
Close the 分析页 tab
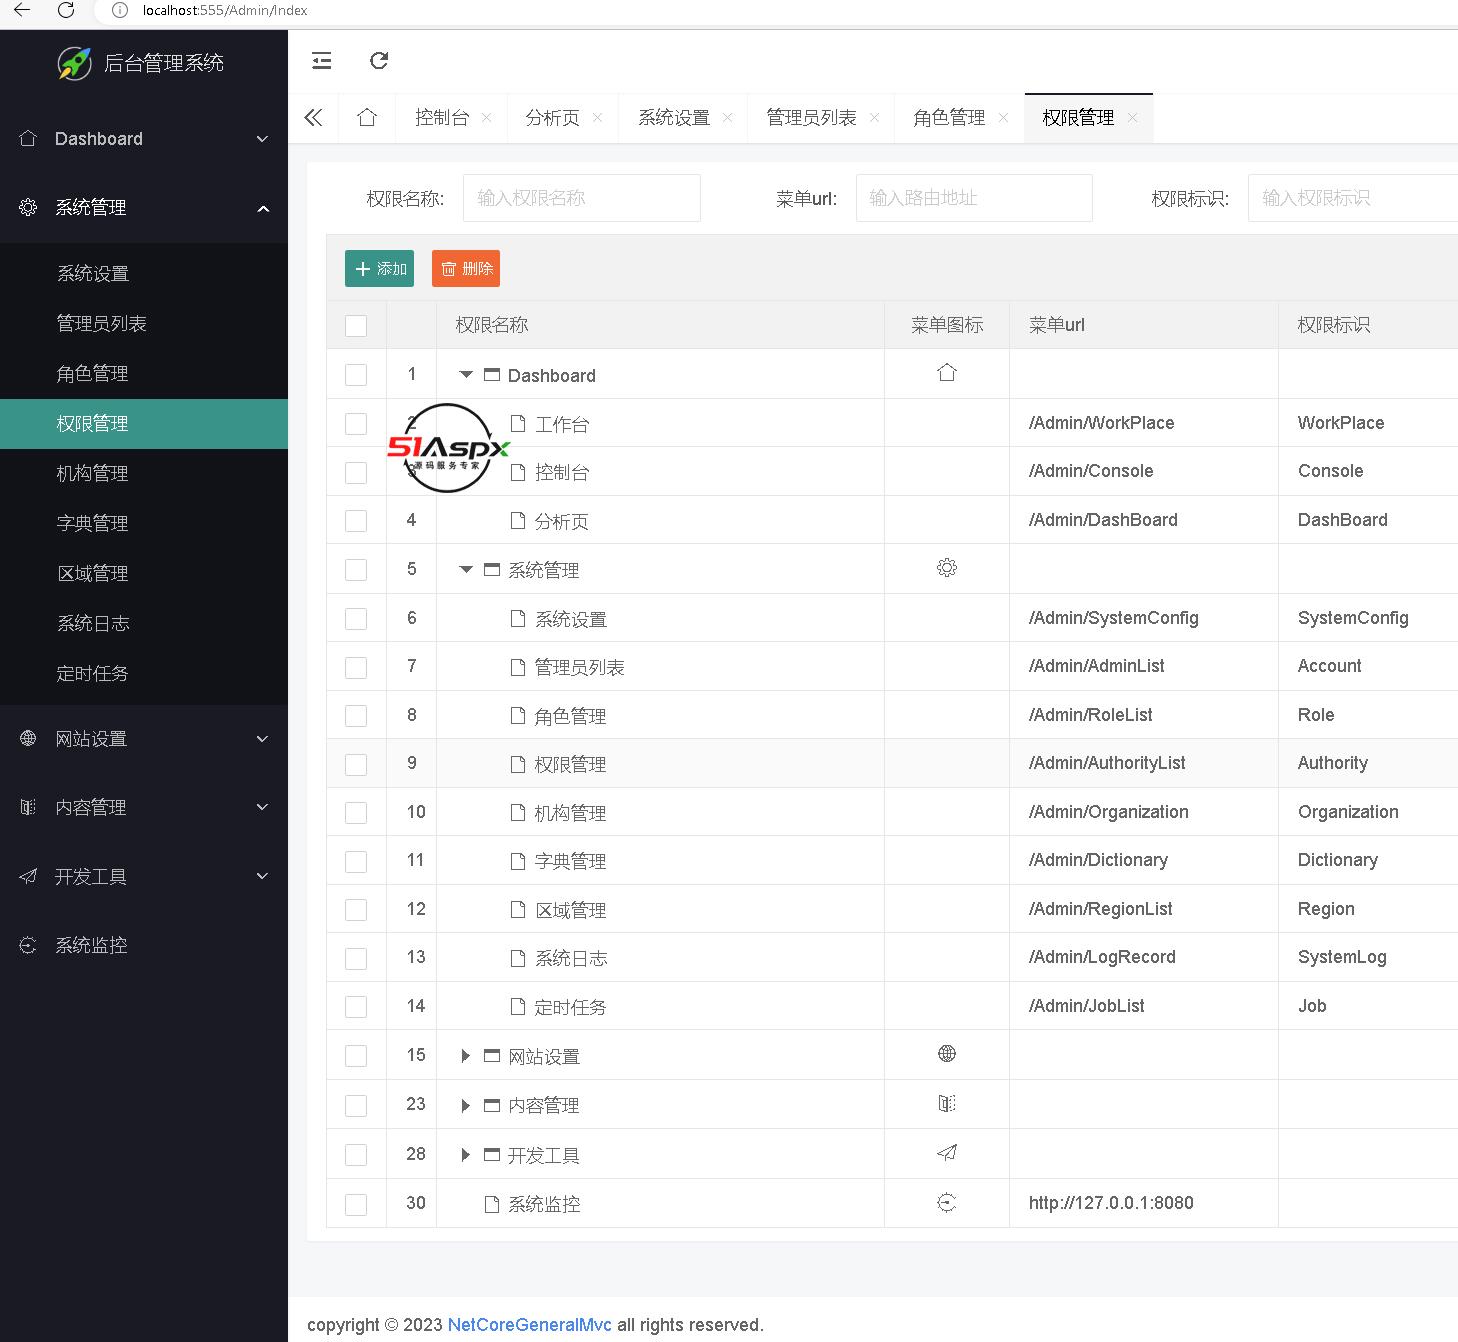click(598, 118)
